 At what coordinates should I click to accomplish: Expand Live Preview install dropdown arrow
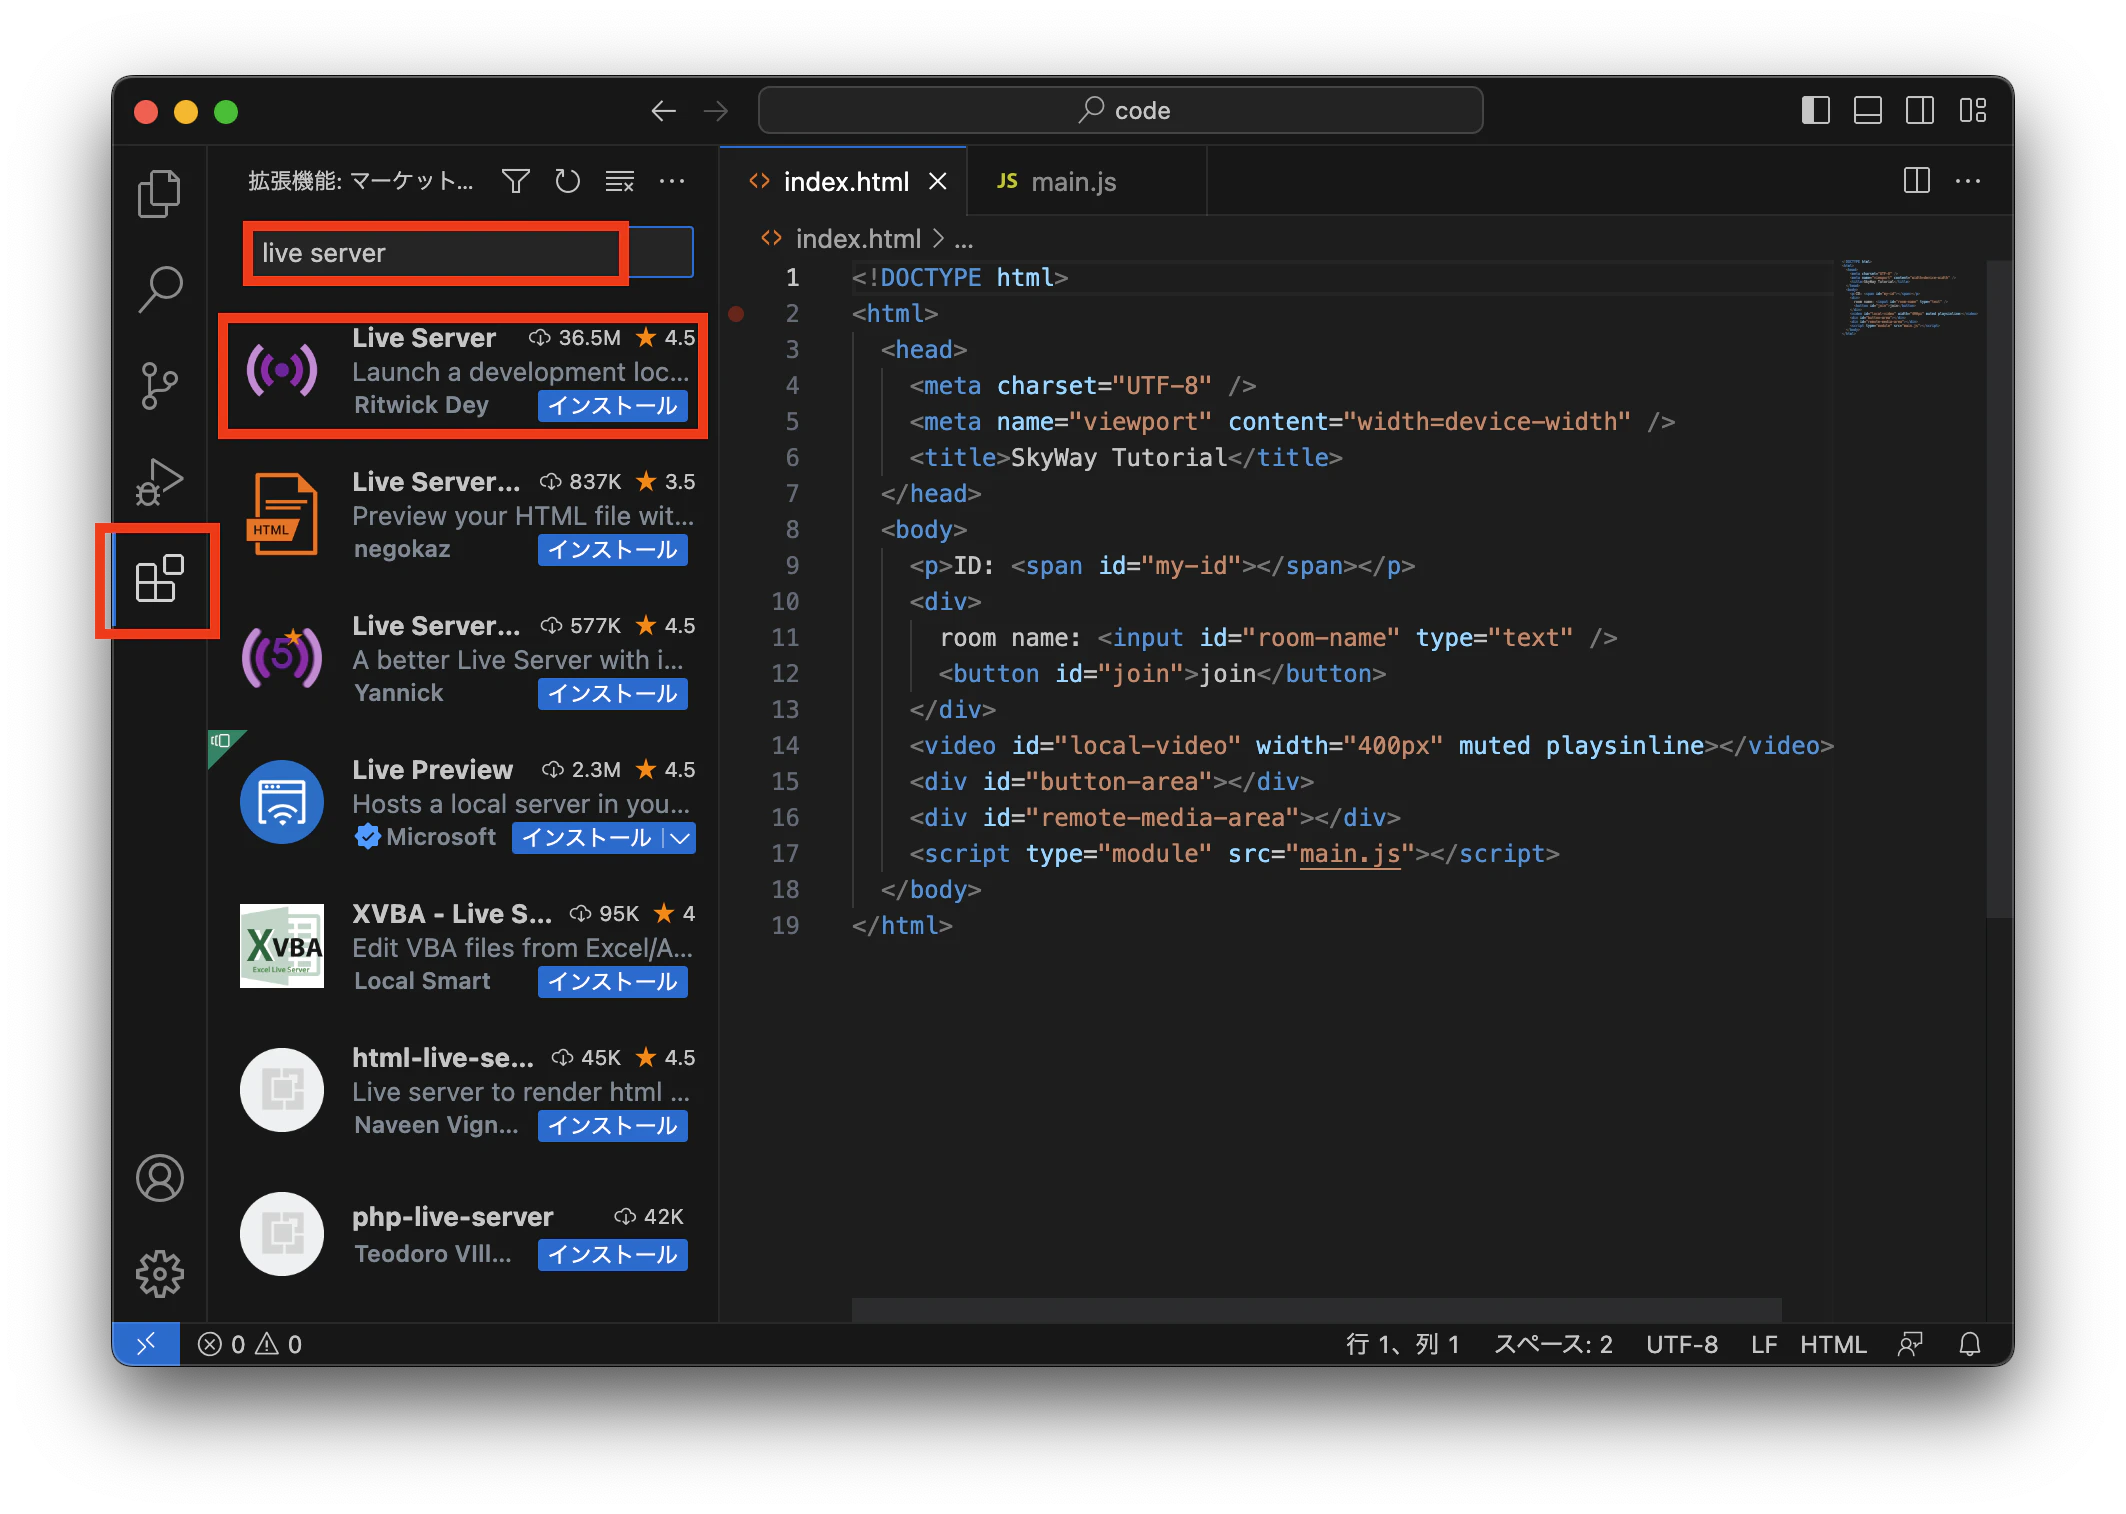pos(680,838)
